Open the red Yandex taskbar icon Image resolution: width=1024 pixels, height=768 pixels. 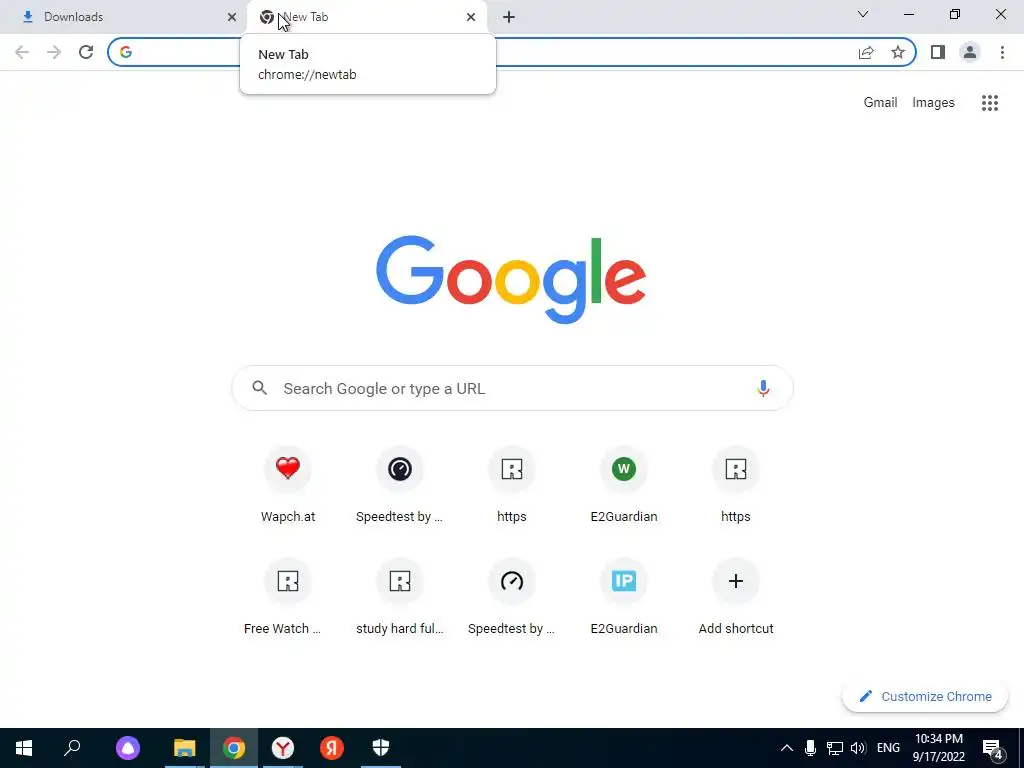[x=332, y=748]
